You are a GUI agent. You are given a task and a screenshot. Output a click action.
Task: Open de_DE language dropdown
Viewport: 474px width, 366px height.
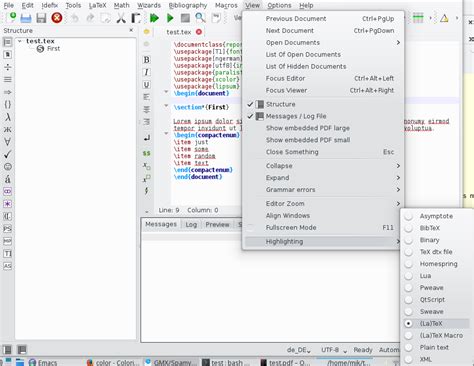click(299, 350)
